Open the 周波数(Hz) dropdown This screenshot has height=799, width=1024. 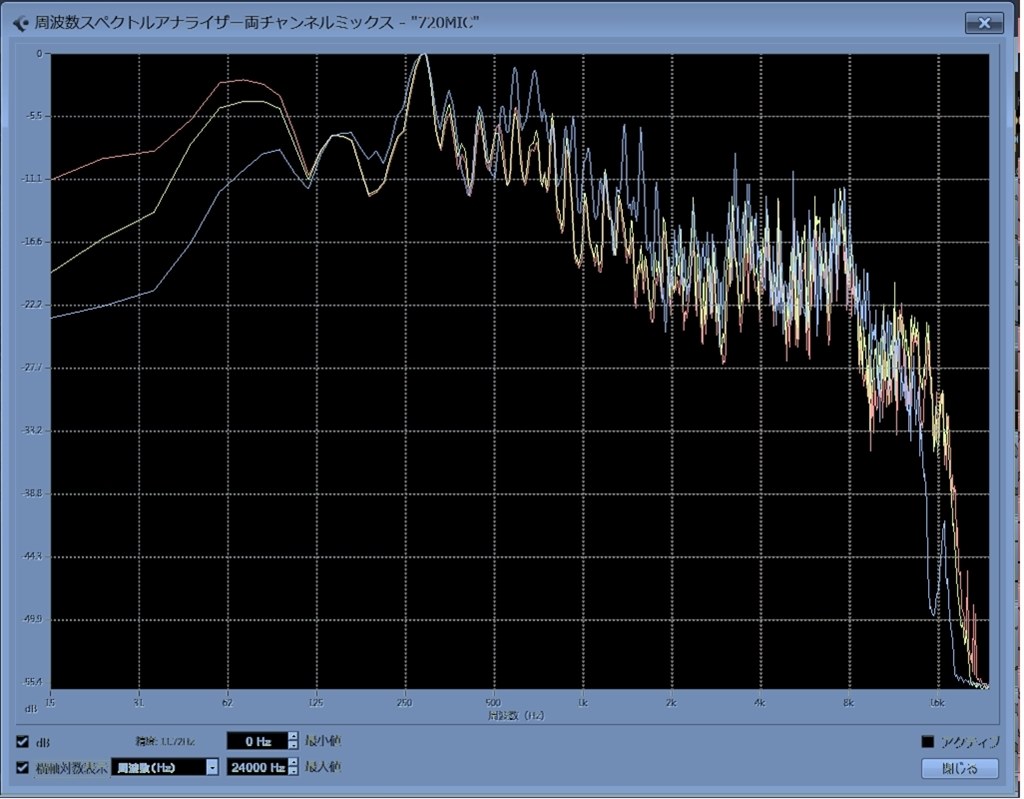(x=165, y=767)
